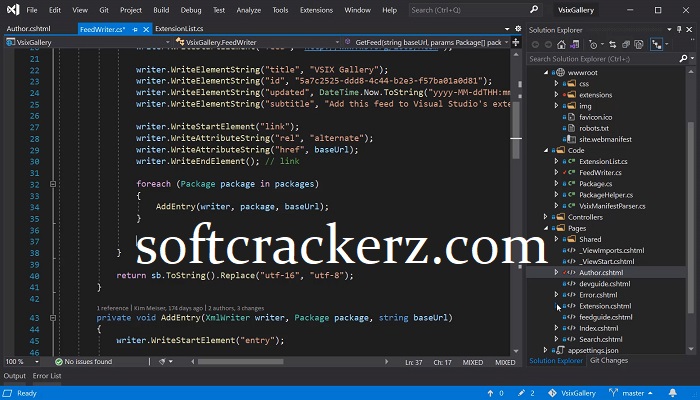Click the '1 reference' CodeLens link
Viewport: 700px width, 400px height.
[x=112, y=308]
